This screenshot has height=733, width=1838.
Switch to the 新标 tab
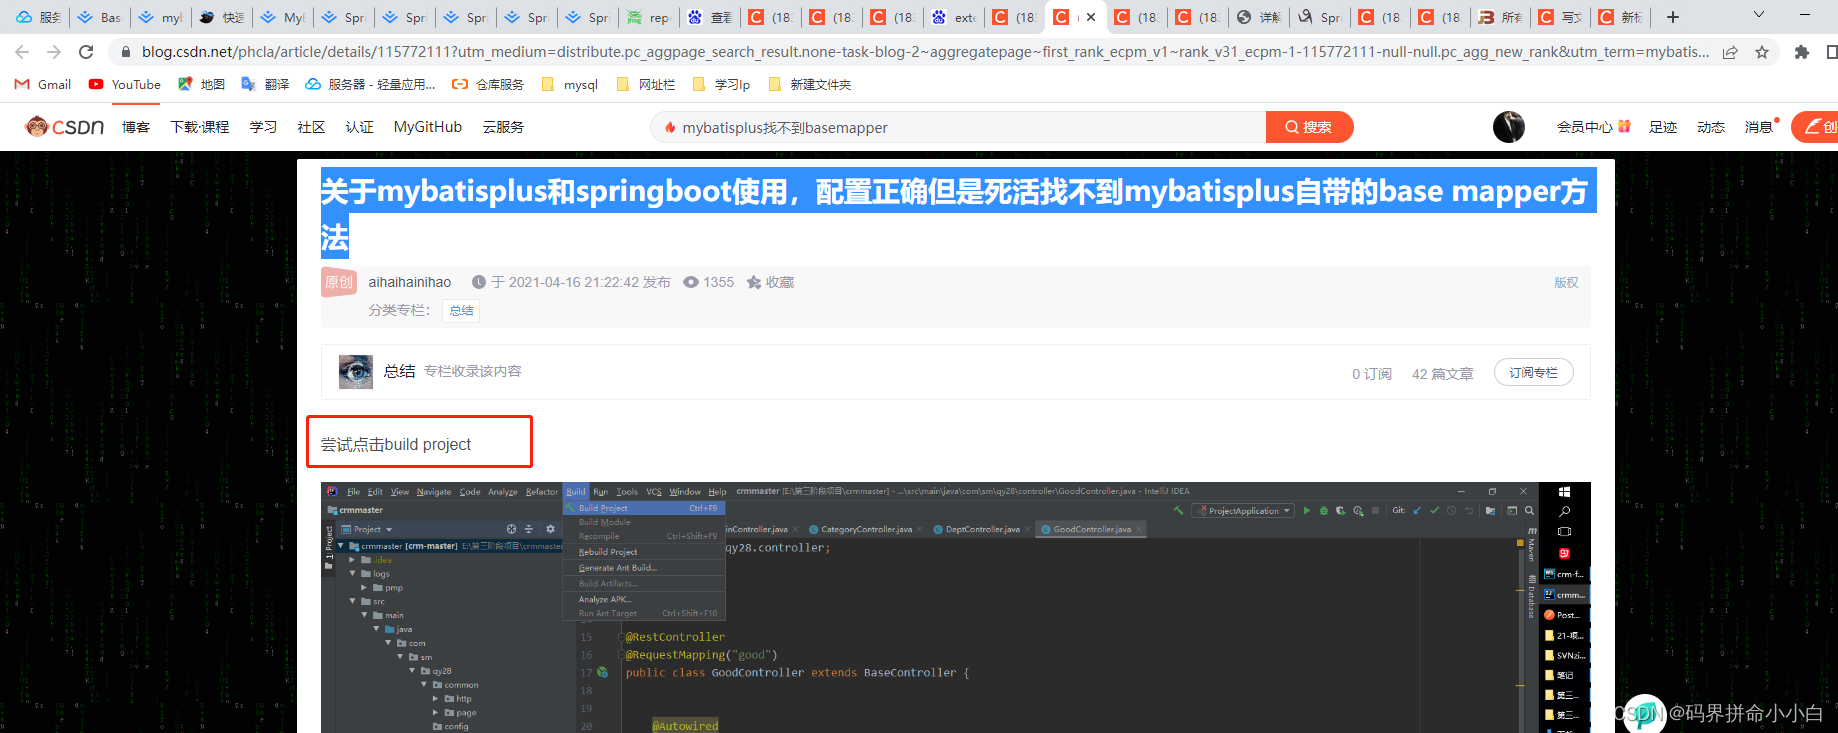coord(1621,17)
